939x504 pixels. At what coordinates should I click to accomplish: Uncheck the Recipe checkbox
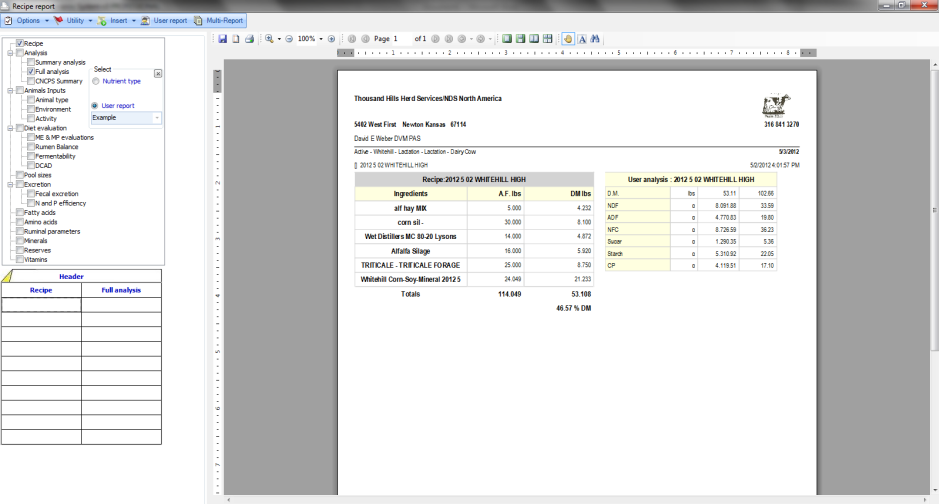20,44
